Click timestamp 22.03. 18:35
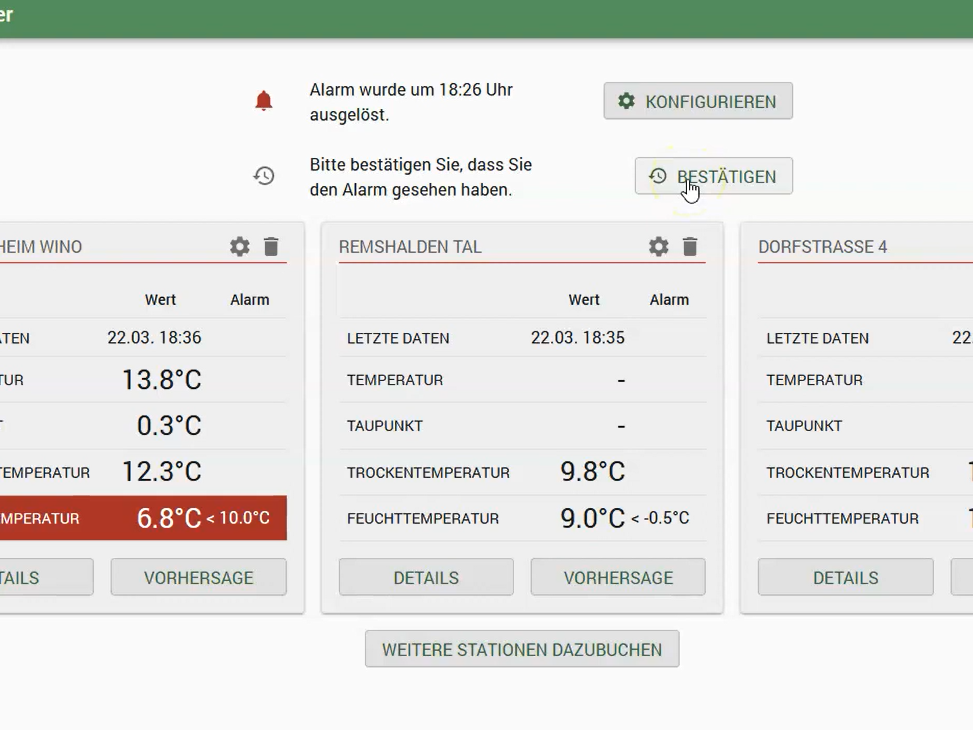The height and width of the screenshot is (730, 973). (578, 338)
